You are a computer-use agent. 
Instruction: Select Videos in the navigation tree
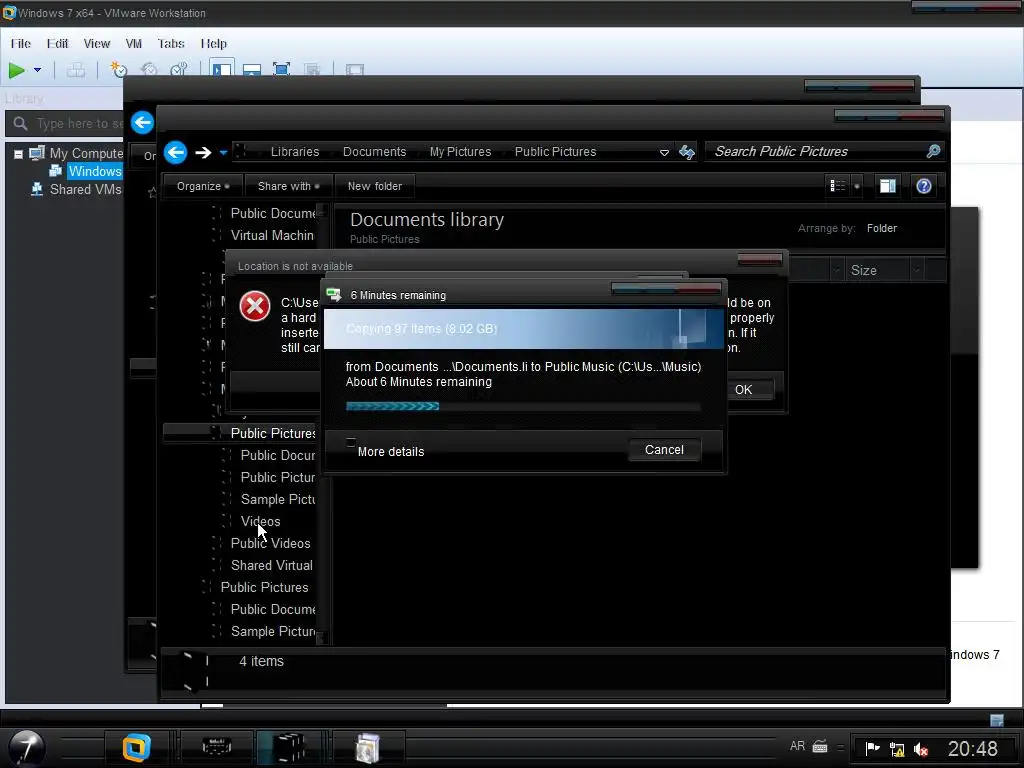pos(261,522)
